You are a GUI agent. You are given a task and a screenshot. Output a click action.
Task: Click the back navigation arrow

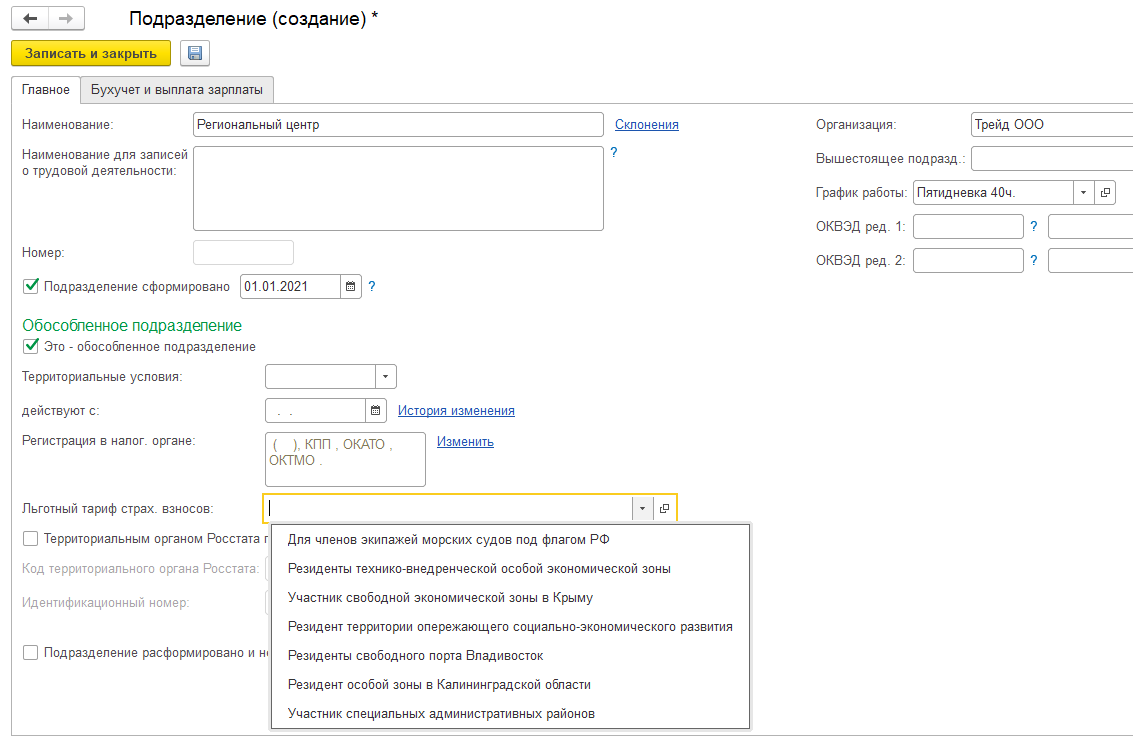[x=31, y=19]
